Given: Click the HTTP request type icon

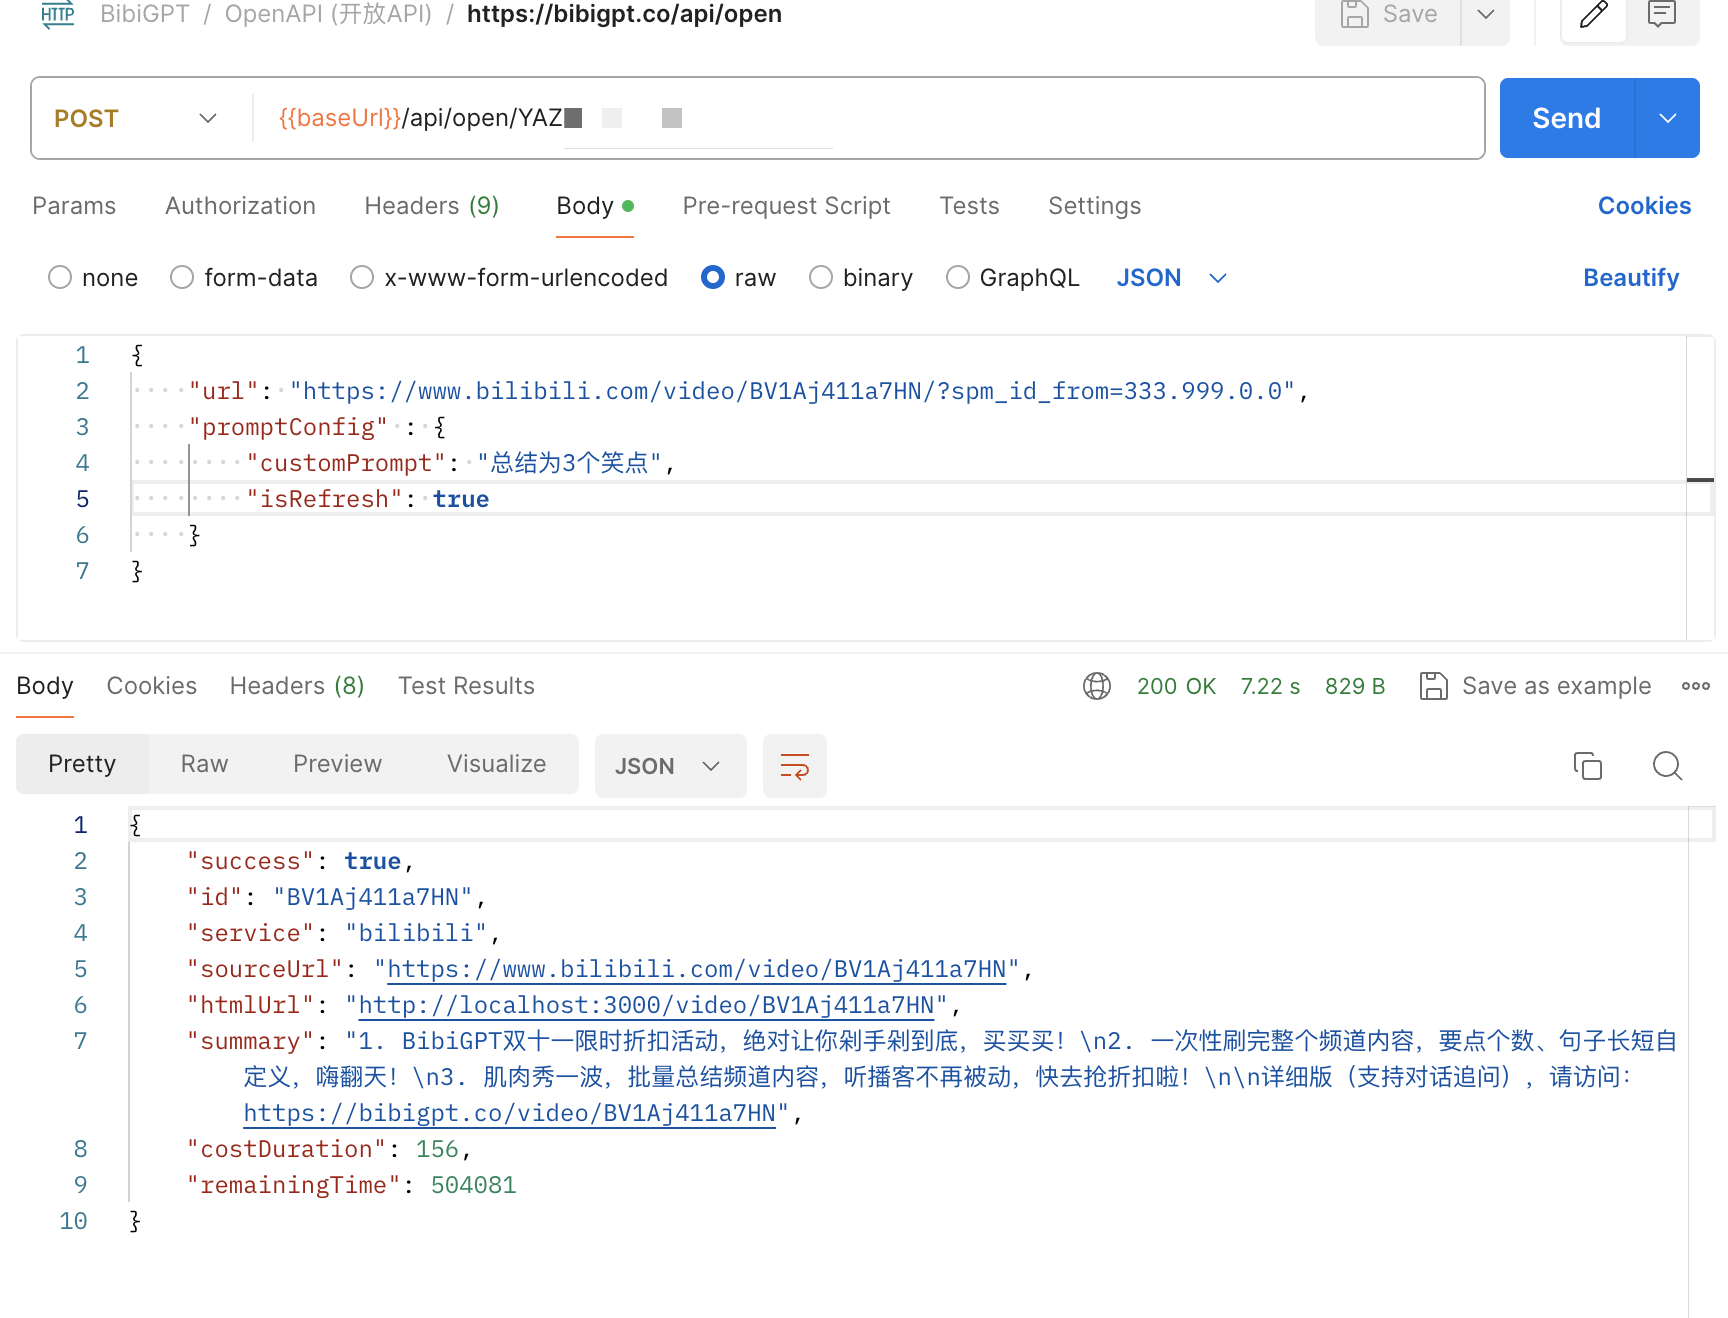Looking at the screenshot, I should (58, 14).
